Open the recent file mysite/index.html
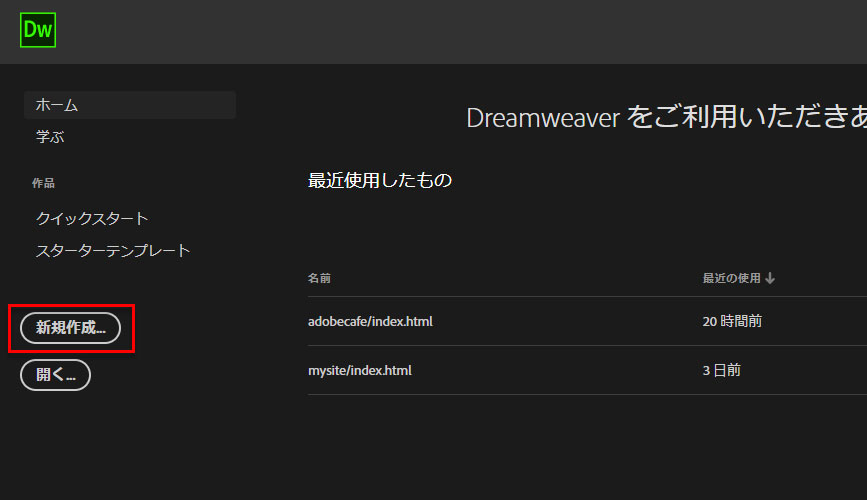Screen dimensions: 867x500 point(359,370)
